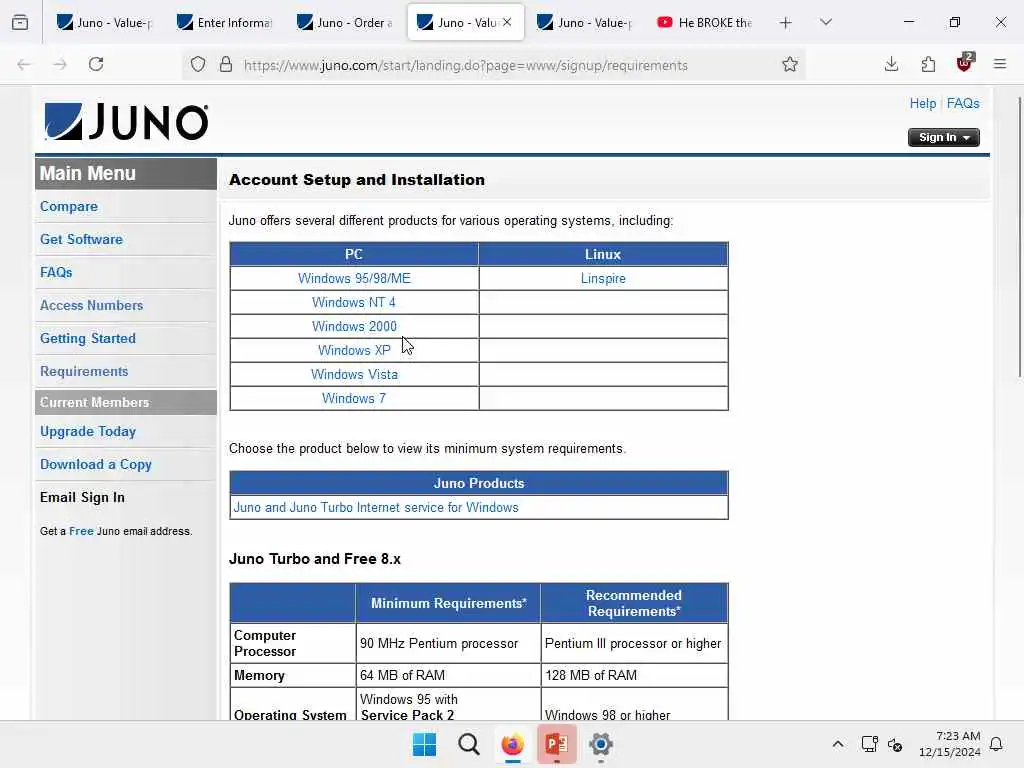Image resolution: width=1024 pixels, height=768 pixels.
Task: Click the address bar URL
Action: click(x=466, y=65)
